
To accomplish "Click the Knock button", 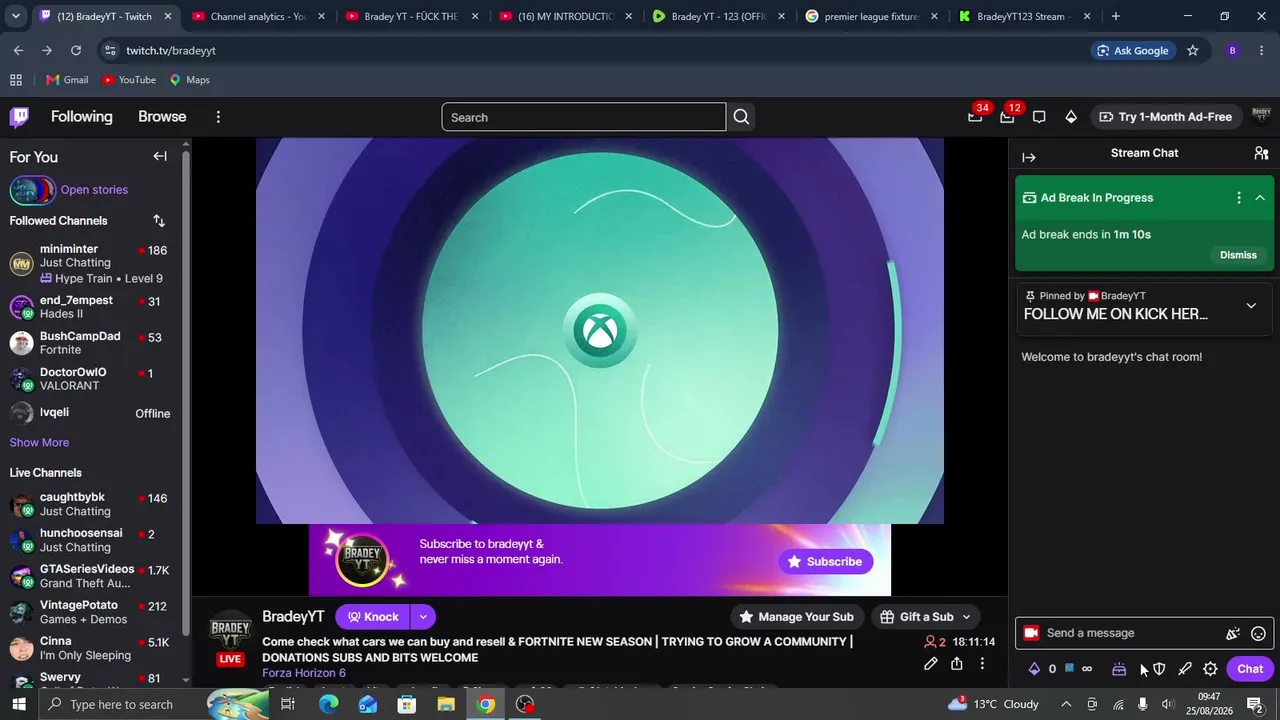I will (372, 617).
